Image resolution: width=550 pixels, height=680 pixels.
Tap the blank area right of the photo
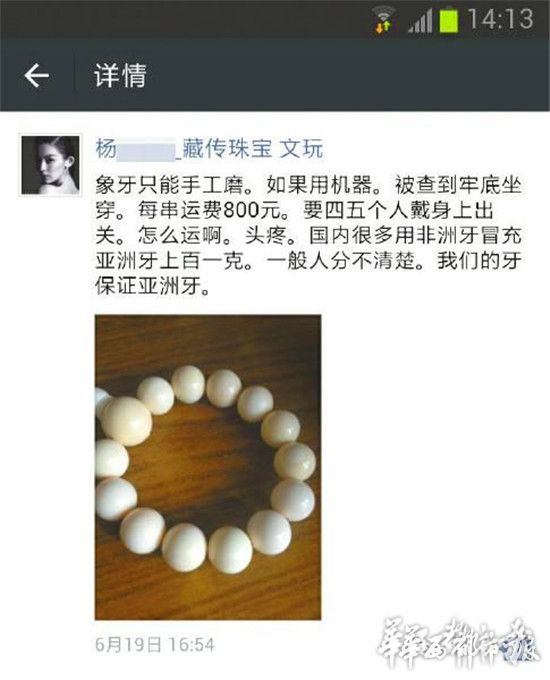coord(434,467)
